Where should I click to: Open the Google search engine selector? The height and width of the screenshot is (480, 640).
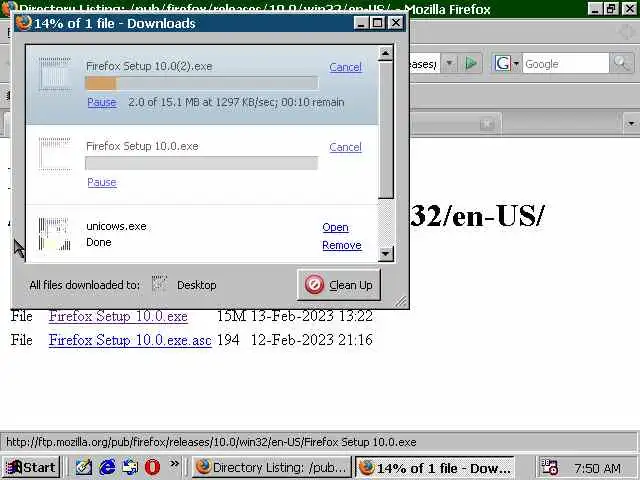click(507, 64)
